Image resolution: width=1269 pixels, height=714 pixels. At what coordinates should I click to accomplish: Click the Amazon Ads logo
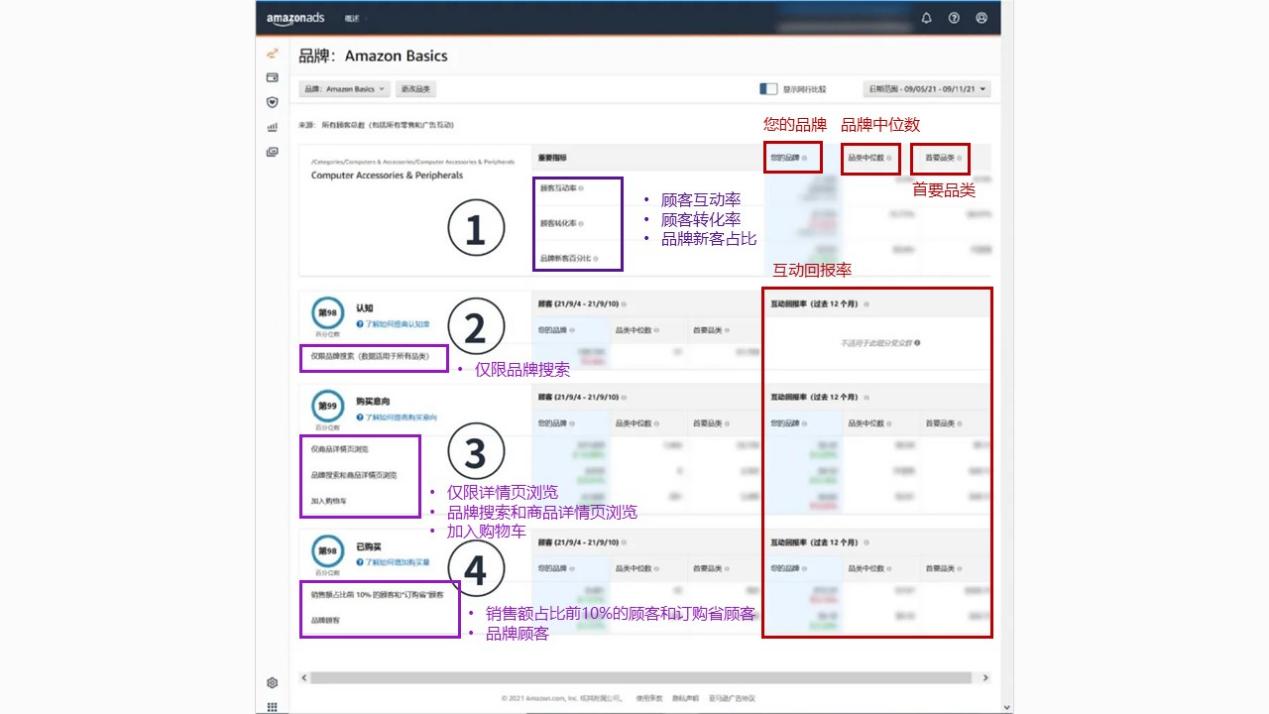pyautogui.click(x=295, y=18)
